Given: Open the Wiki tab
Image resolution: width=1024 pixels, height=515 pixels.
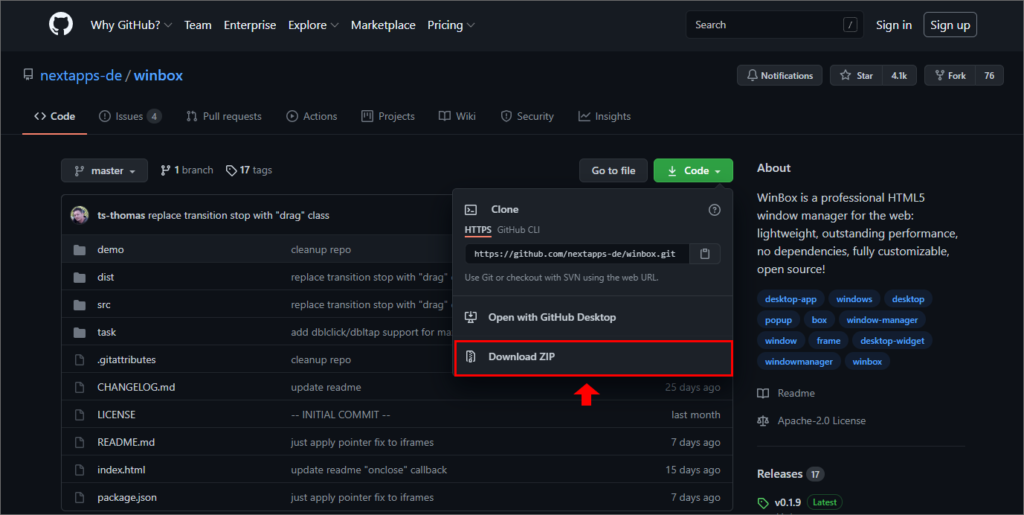Looking at the screenshot, I should coord(457,116).
